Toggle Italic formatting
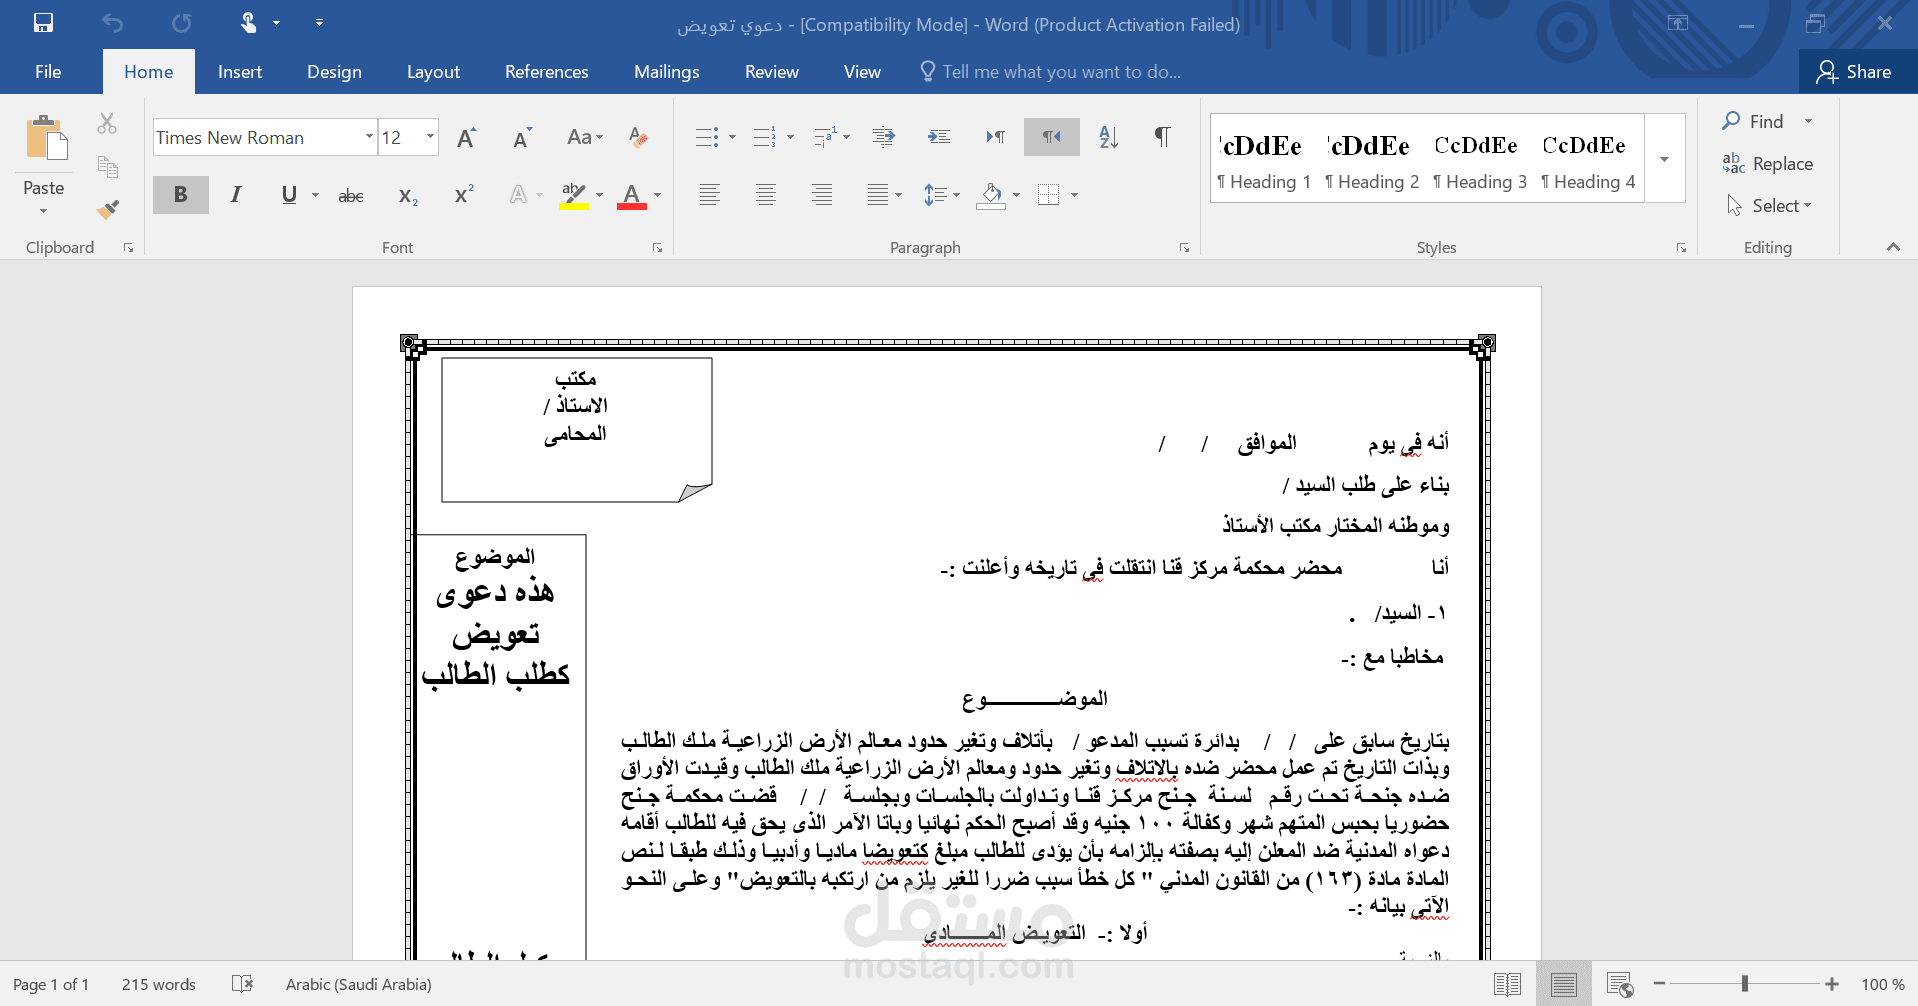 coord(236,195)
